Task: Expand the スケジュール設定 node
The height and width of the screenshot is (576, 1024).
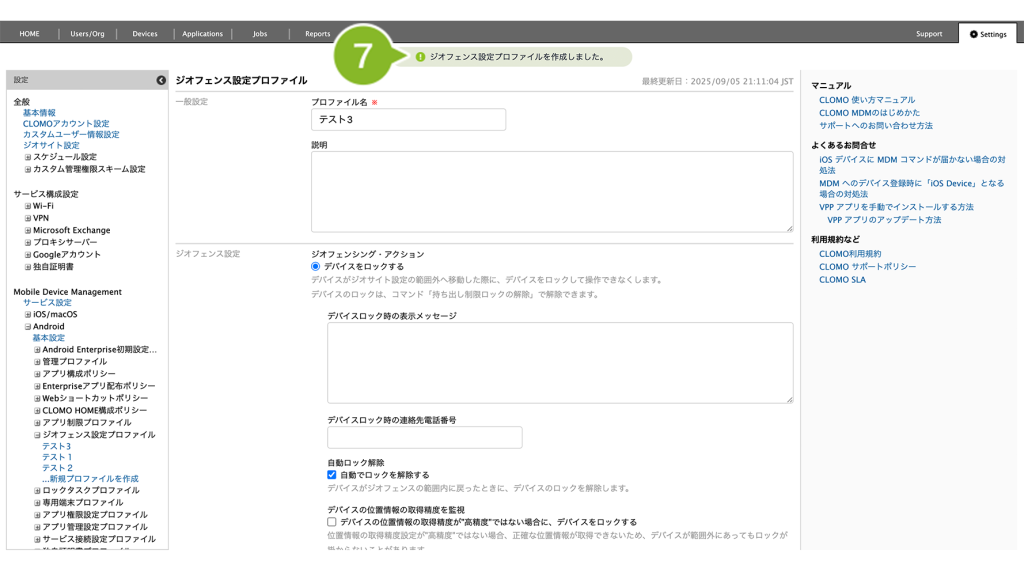Action: (28, 157)
